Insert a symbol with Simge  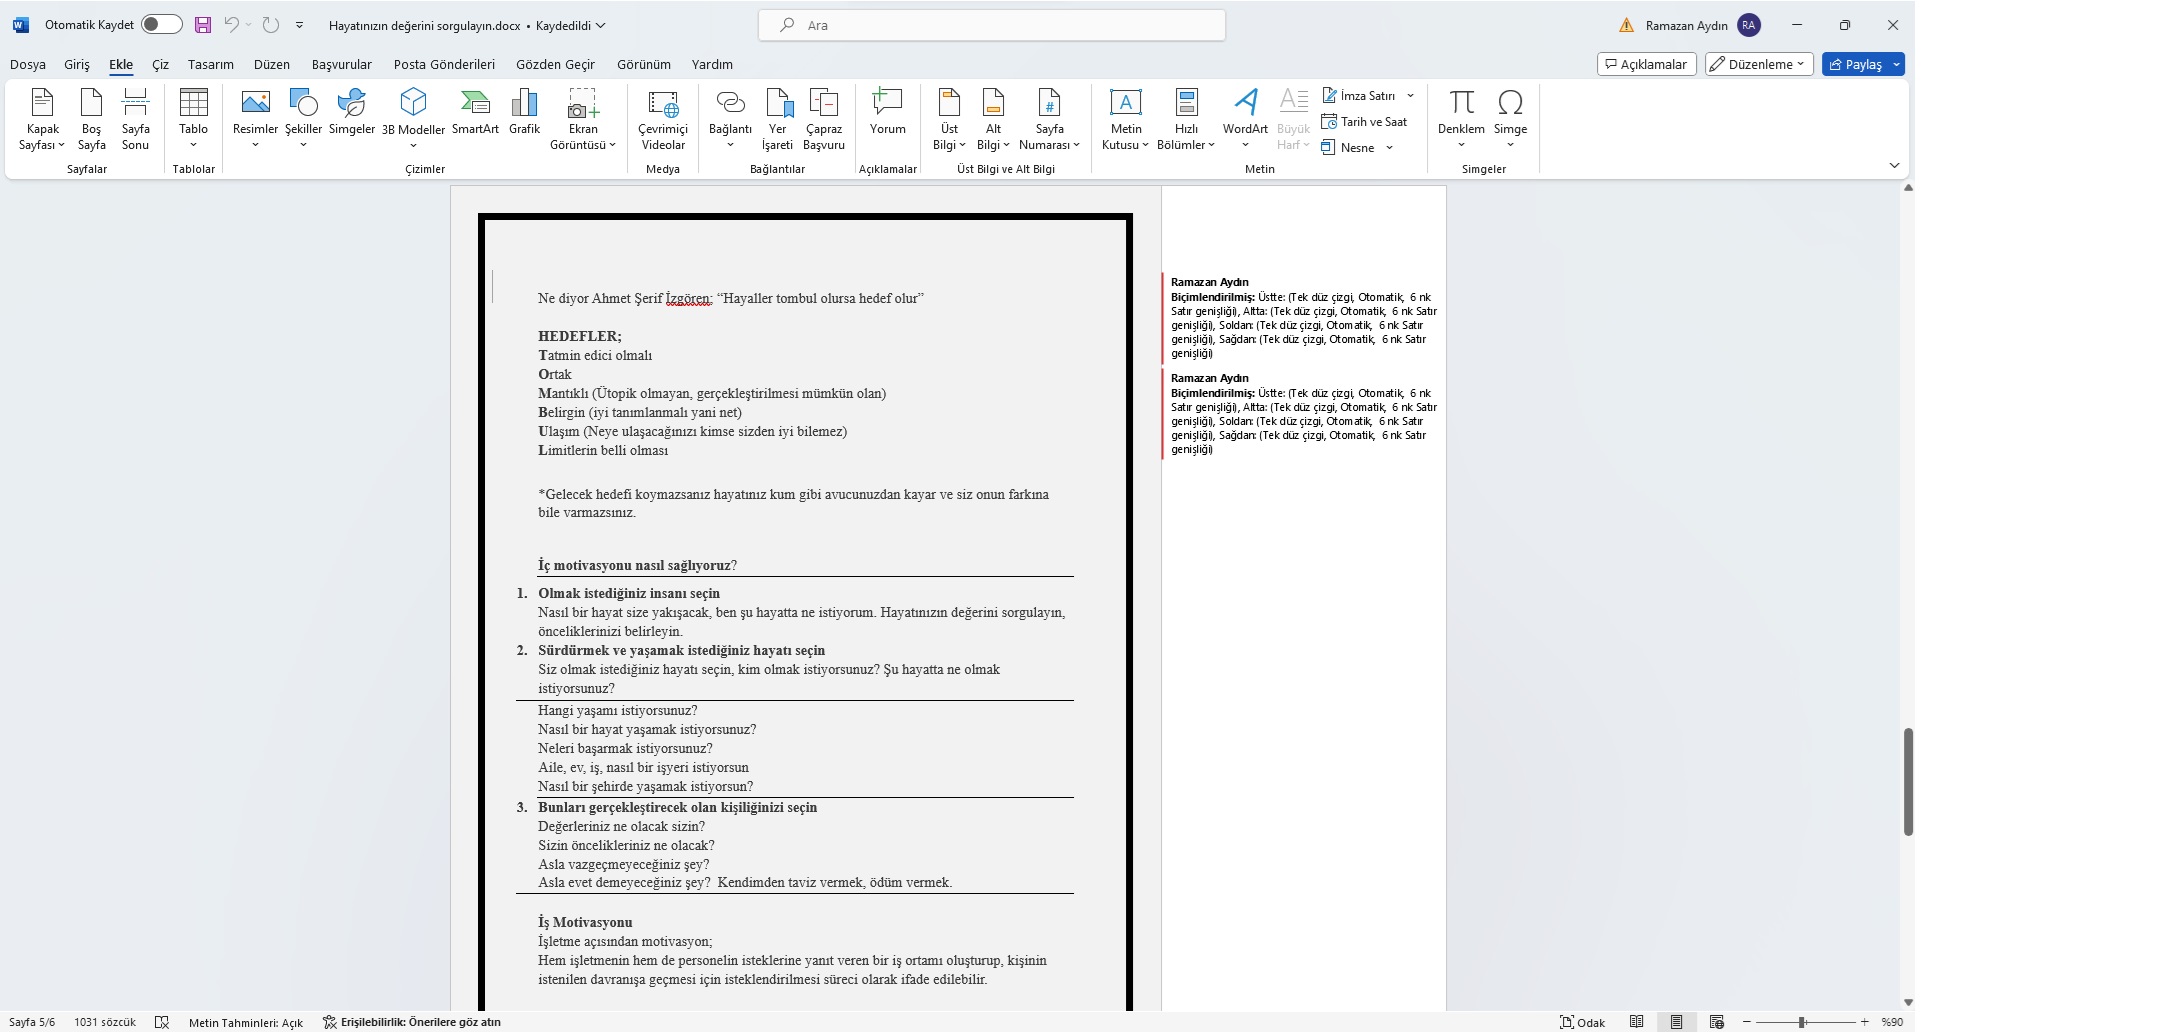pyautogui.click(x=1510, y=119)
